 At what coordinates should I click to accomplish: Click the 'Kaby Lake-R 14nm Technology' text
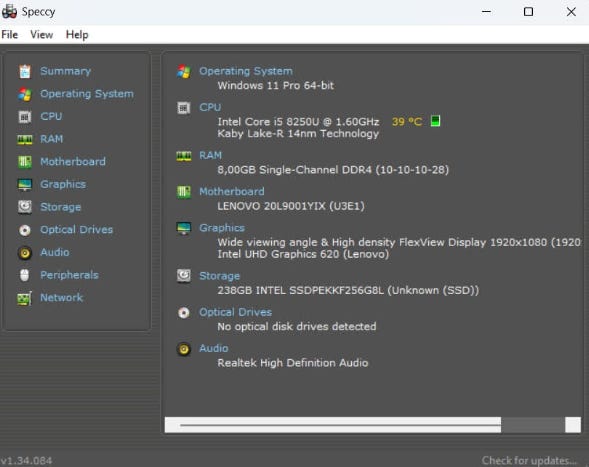(x=298, y=134)
